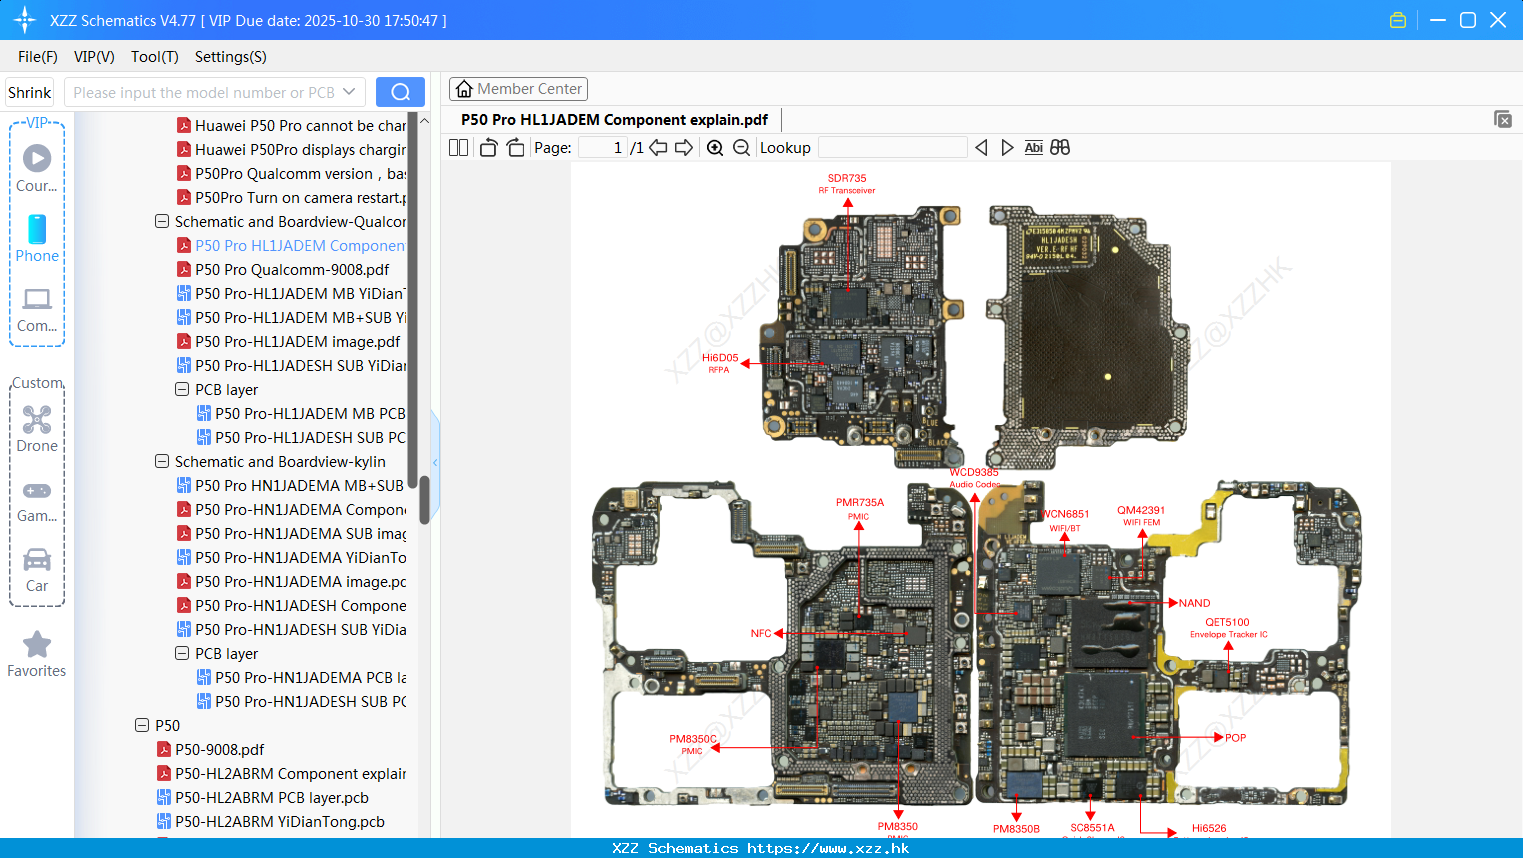The height and width of the screenshot is (858, 1523).
Task: Open Tool menu
Action: 155,57
